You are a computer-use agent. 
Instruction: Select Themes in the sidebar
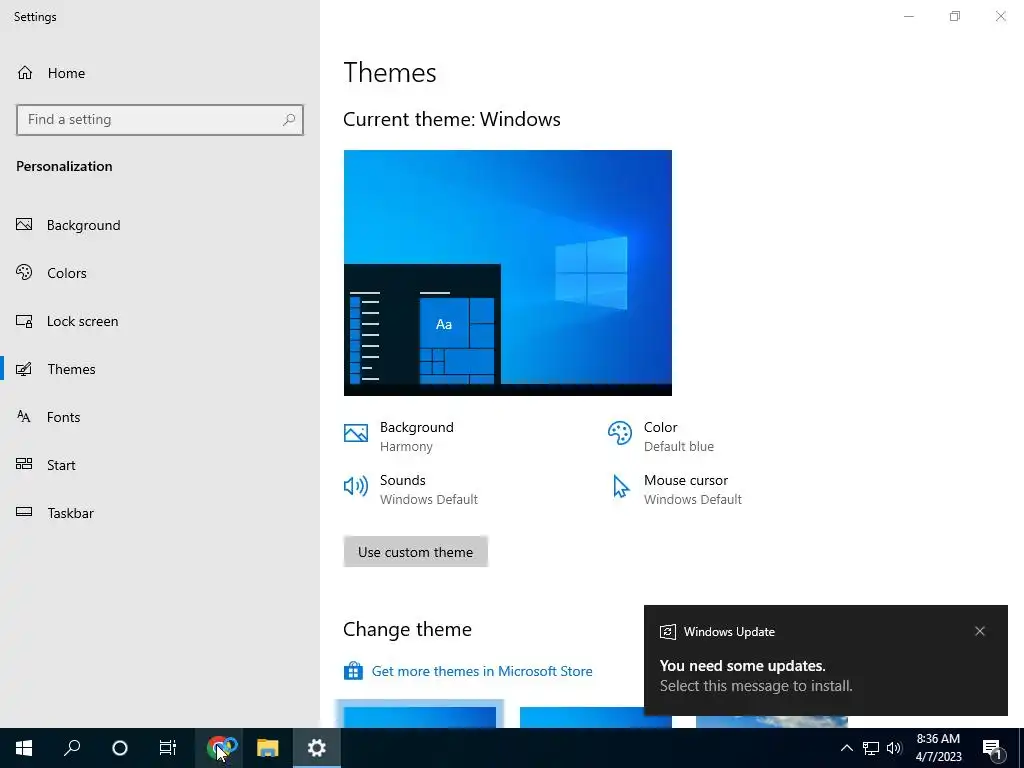click(56, 369)
